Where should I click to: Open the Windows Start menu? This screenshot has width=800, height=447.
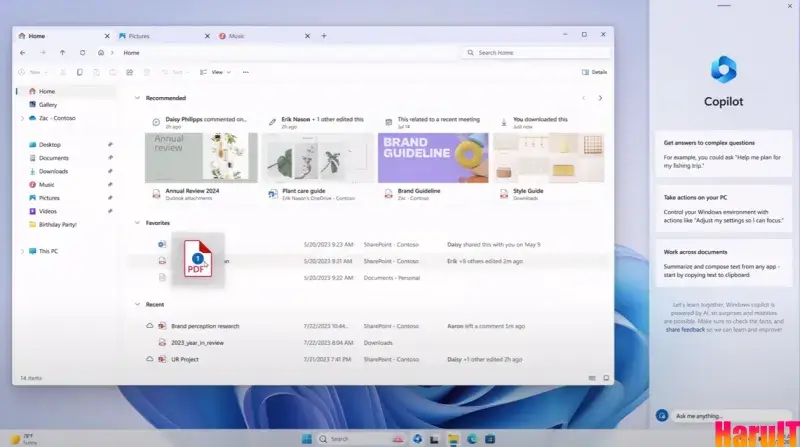pyautogui.click(x=307, y=439)
